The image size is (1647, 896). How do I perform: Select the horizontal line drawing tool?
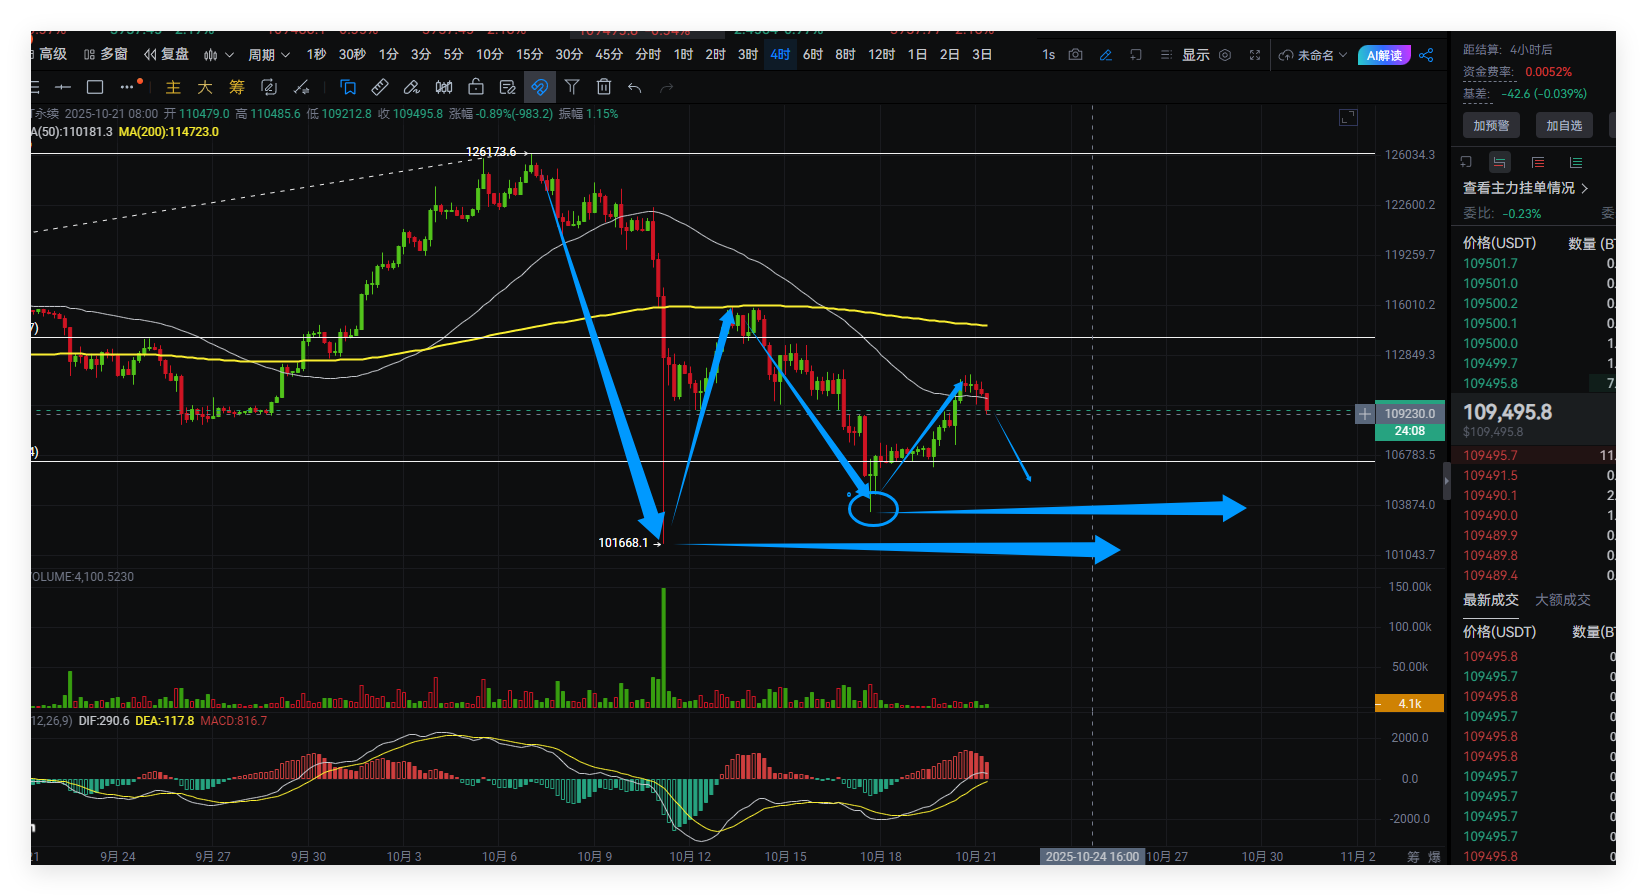[x=63, y=87]
